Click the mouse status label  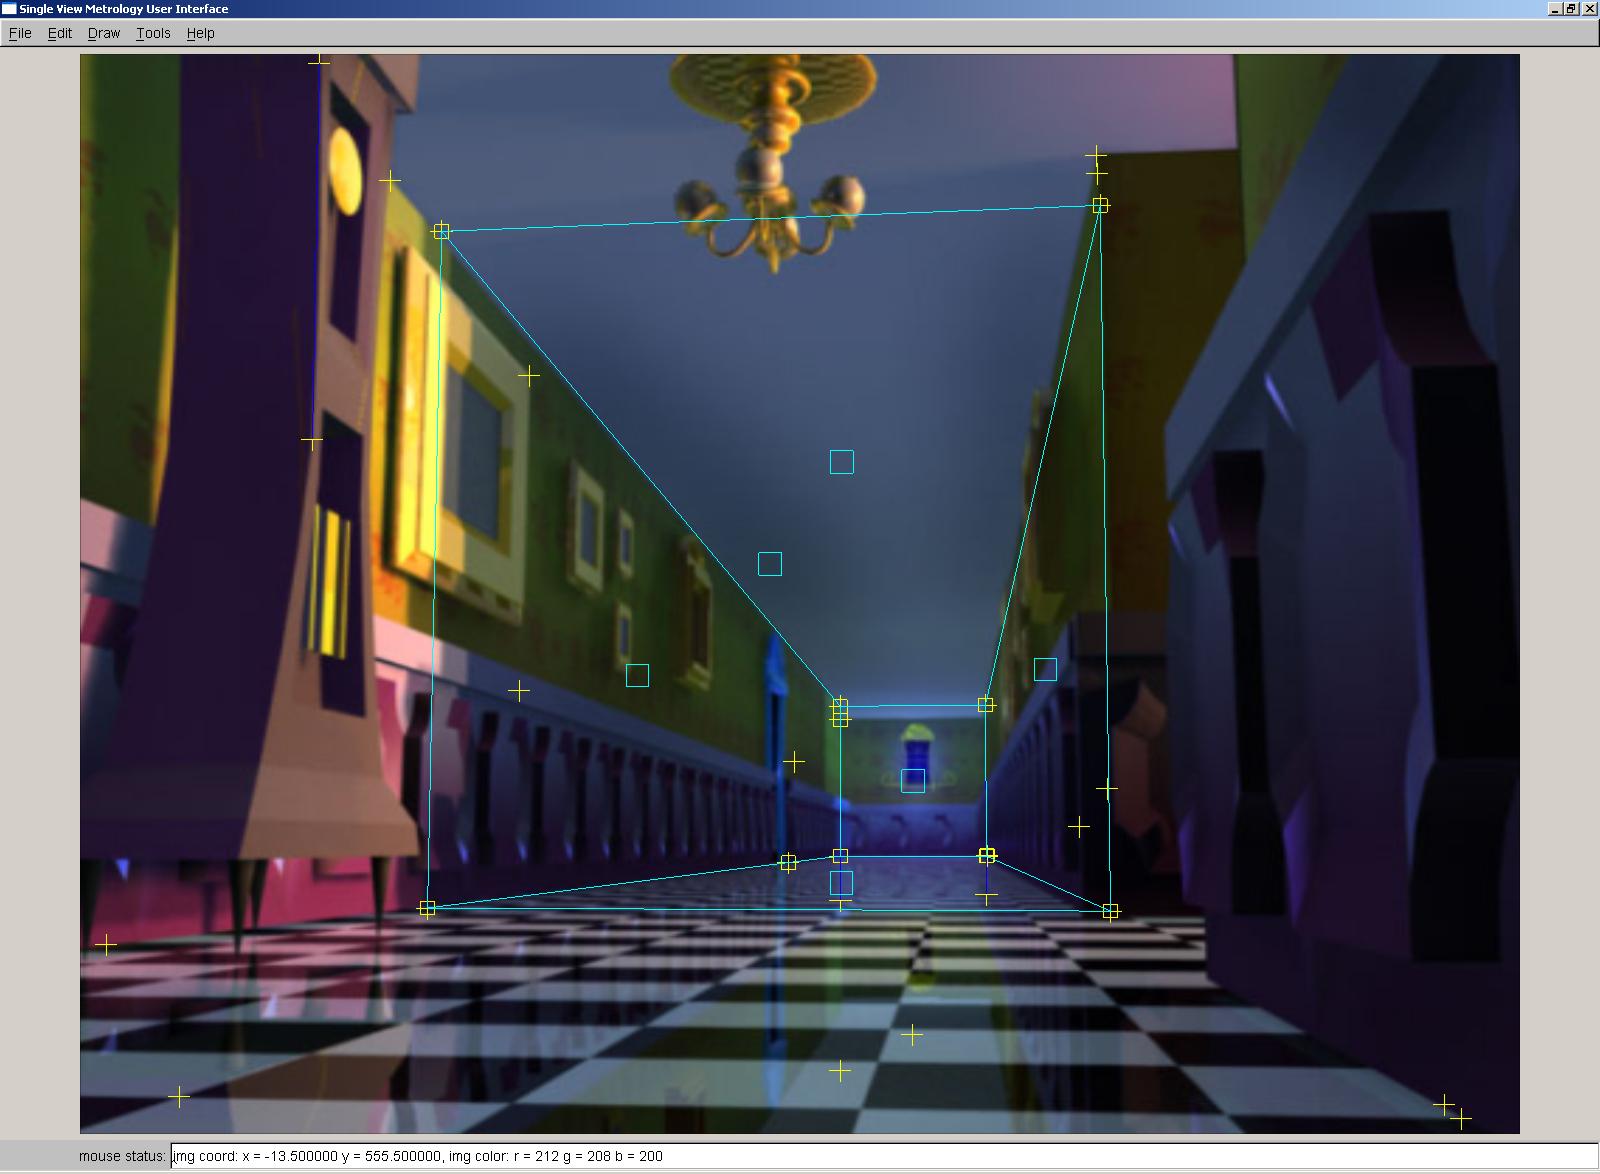click(x=122, y=1156)
